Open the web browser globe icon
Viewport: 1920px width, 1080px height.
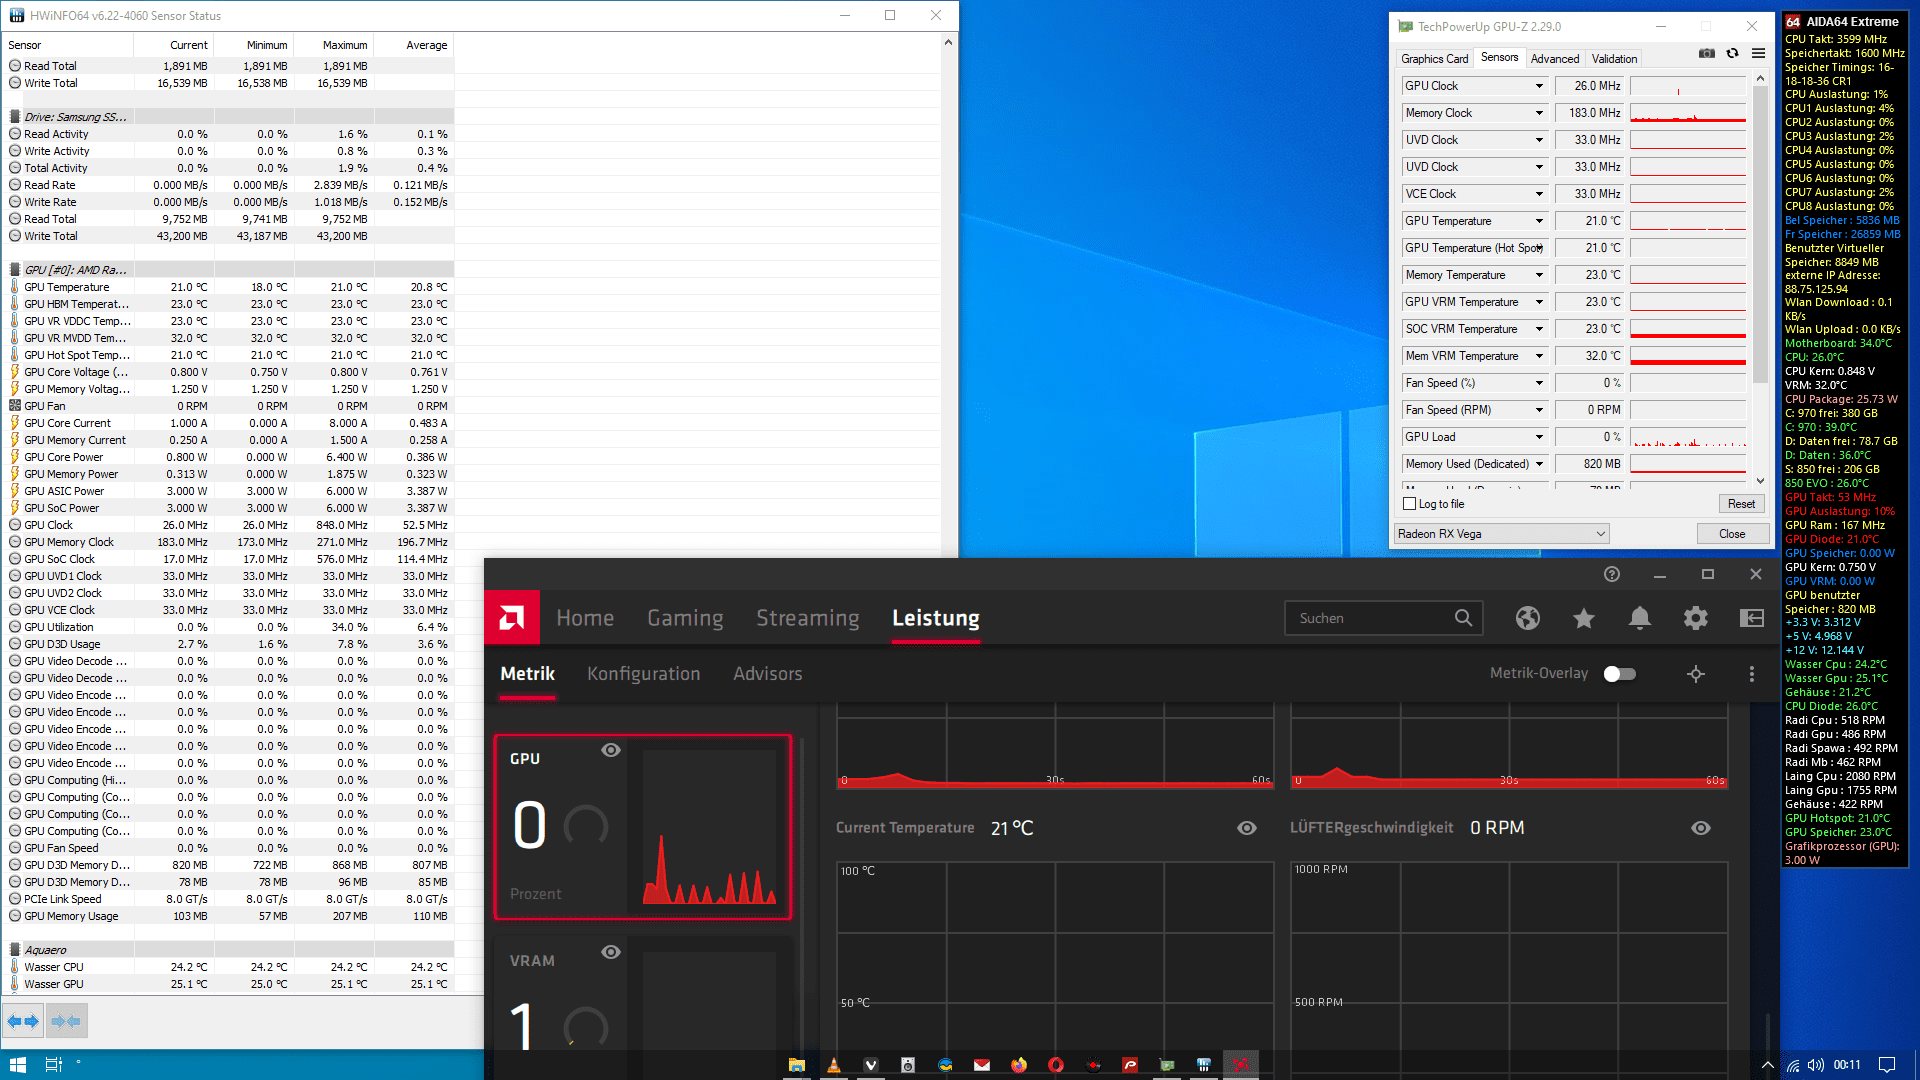1527,619
